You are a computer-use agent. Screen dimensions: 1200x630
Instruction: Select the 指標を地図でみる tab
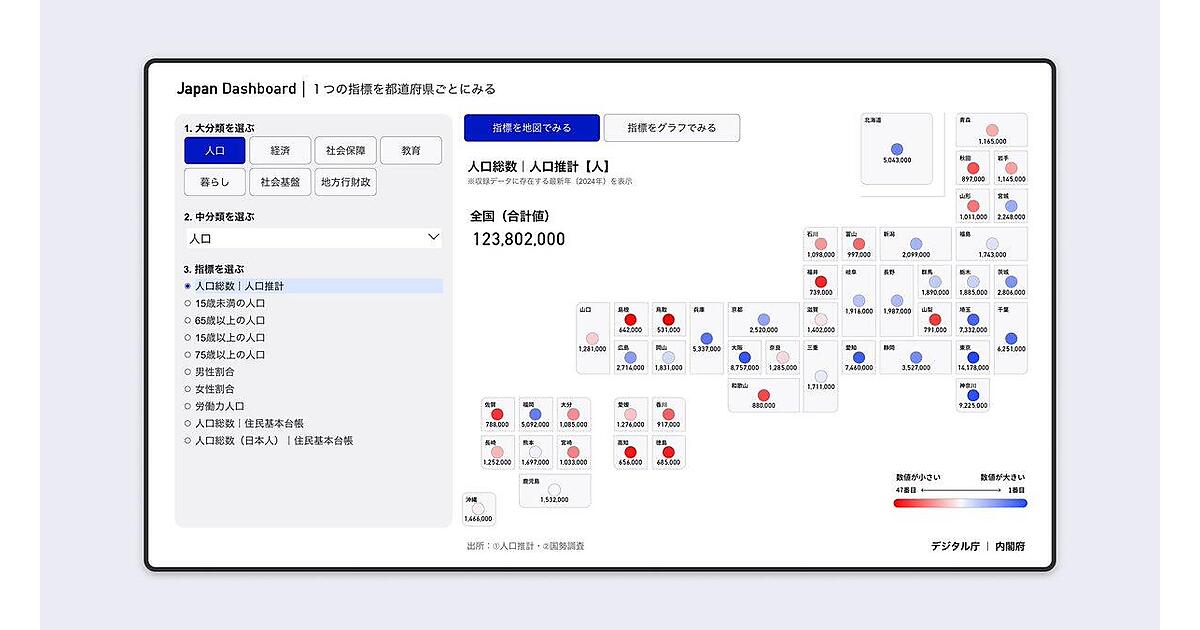pos(531,128)
